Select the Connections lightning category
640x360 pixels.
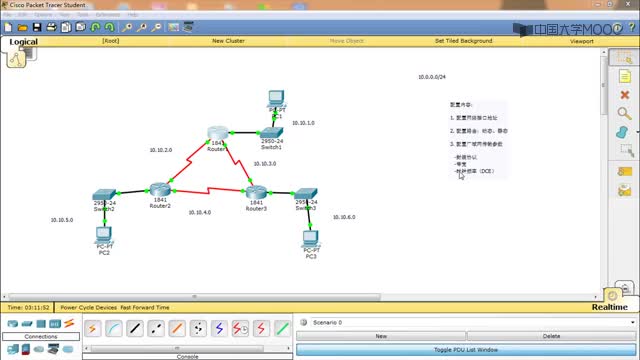click(69, 324)
